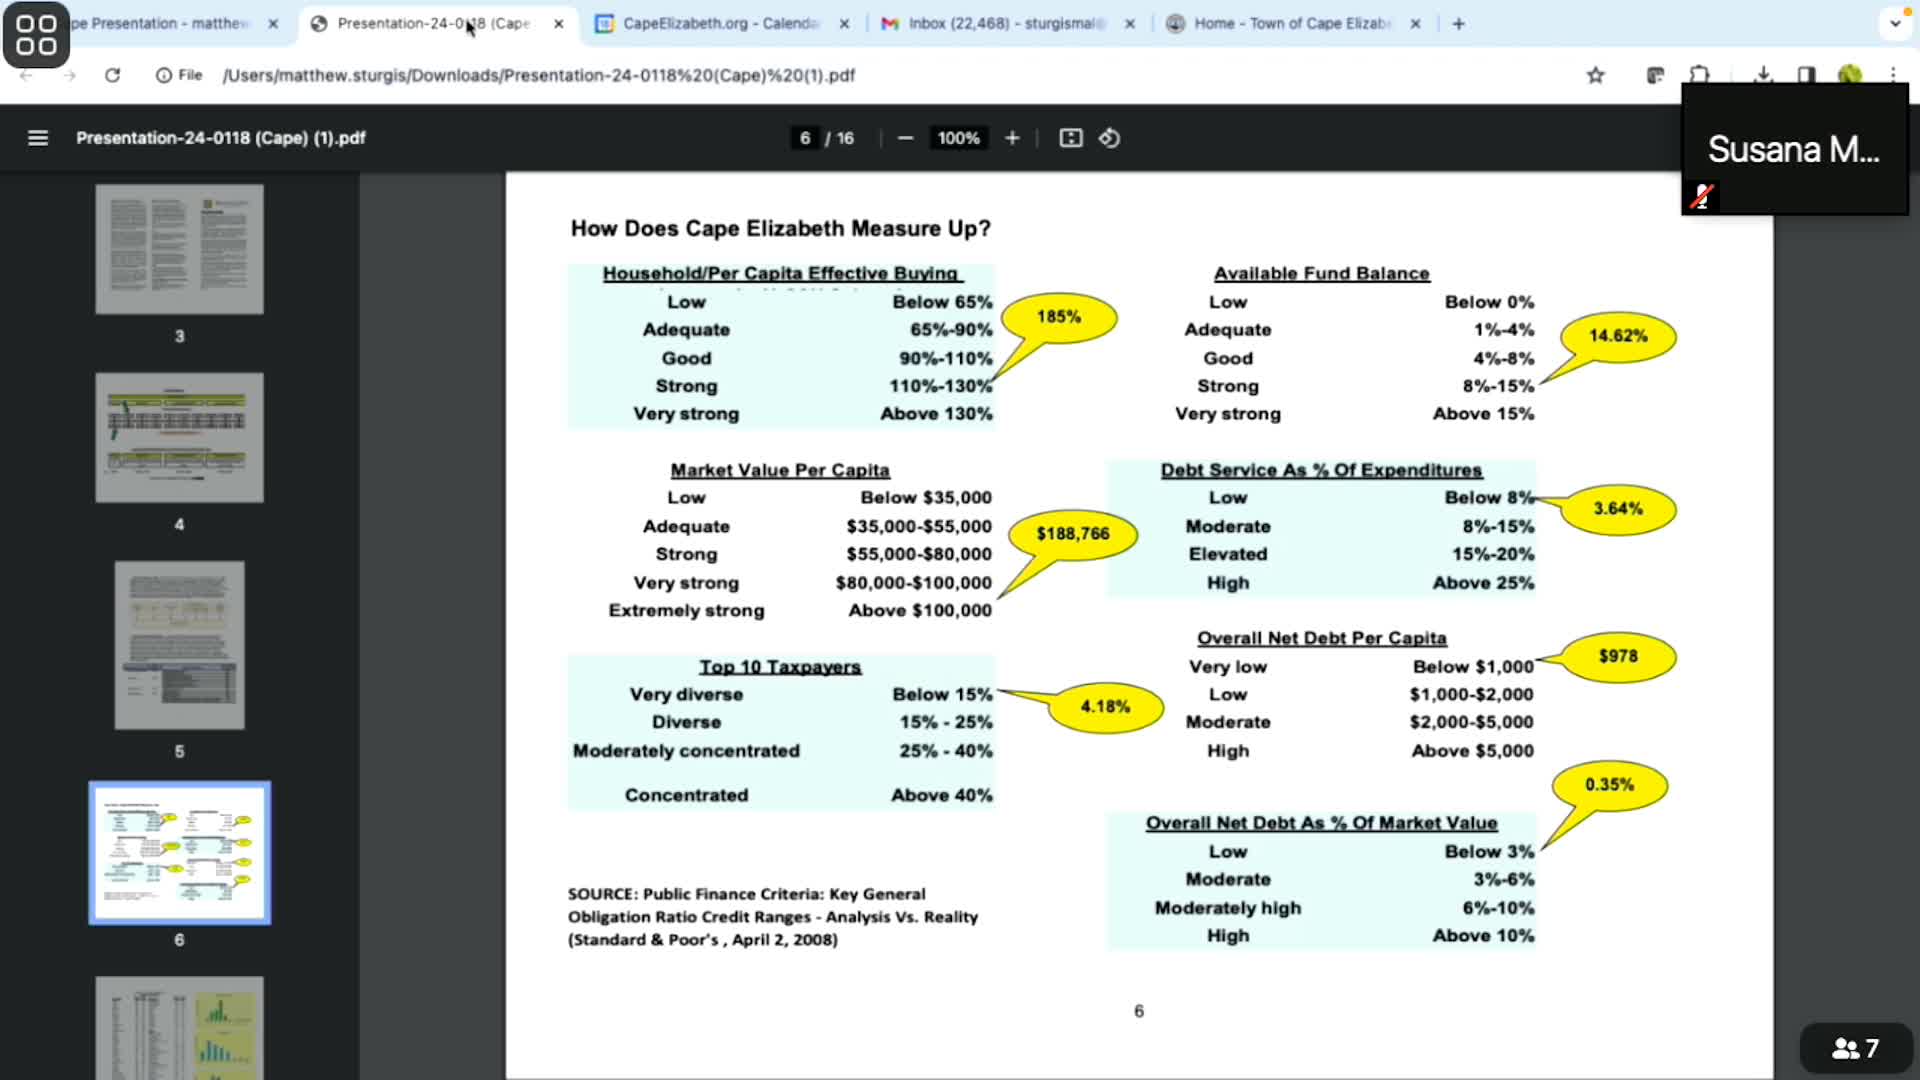Edit the current page number field
Screen dimensions: 1920x1080
[x=804, y=138]
